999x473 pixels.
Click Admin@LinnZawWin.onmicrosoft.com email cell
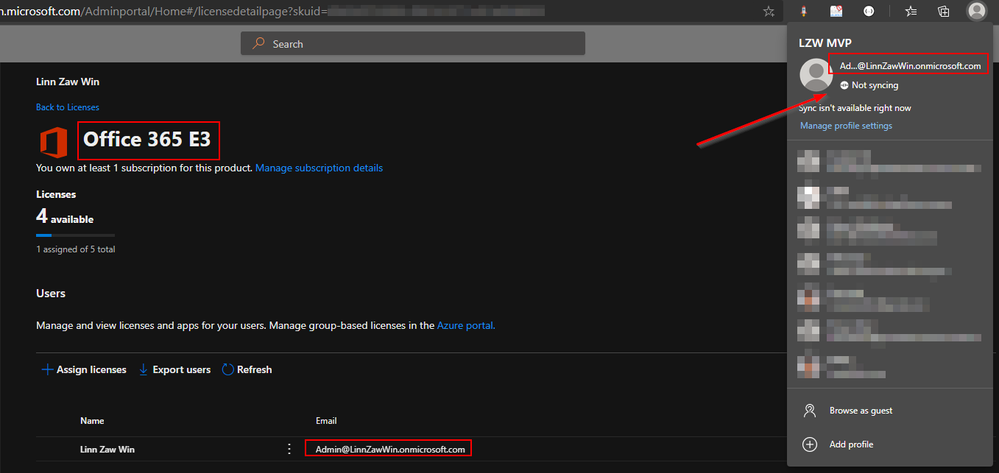390,449
